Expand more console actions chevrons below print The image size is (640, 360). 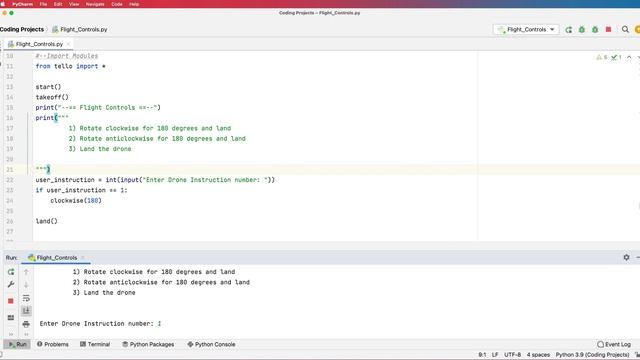pos(26,334)
